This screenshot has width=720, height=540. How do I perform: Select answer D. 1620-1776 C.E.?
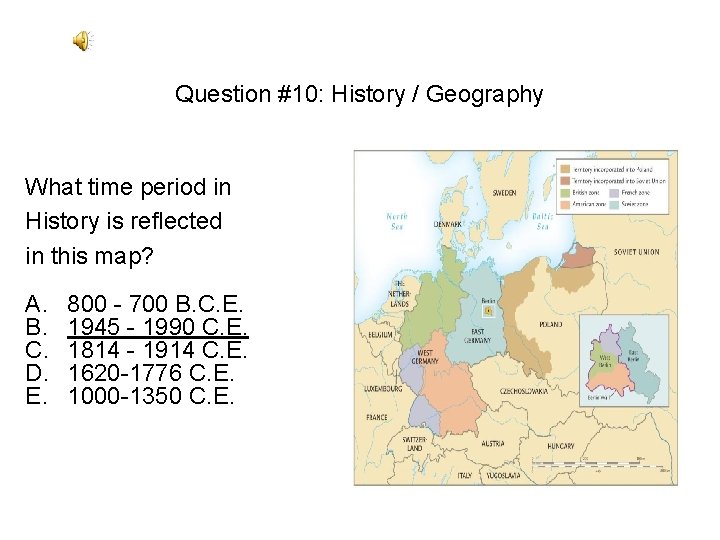tap(130, 372)
